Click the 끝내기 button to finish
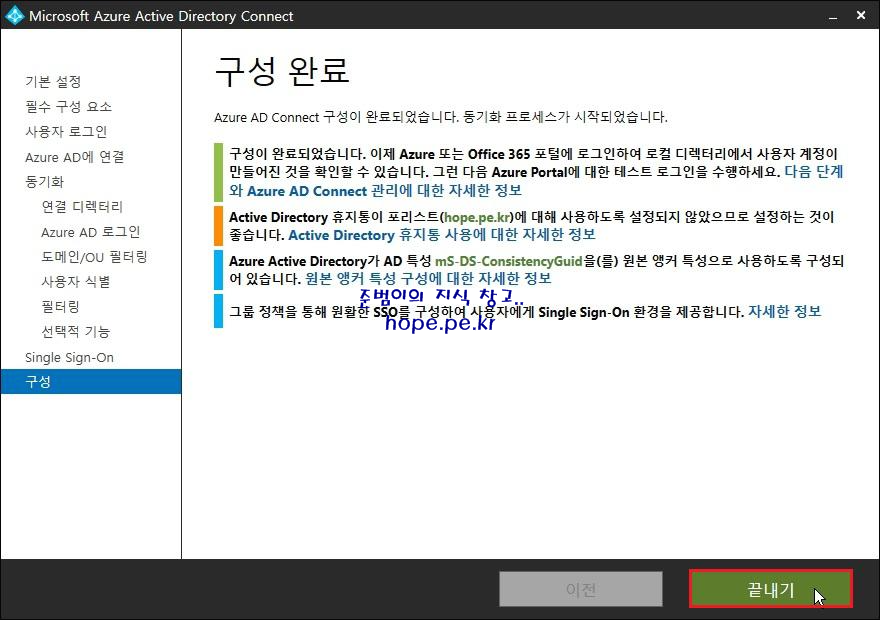 [771, 589]
